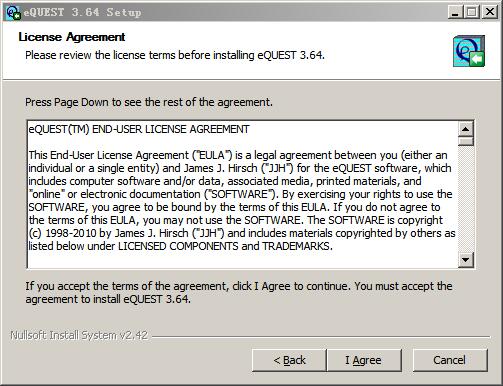Click the License Agreement heading
Viewport: 503px width, 386px height.
[72, 37]
